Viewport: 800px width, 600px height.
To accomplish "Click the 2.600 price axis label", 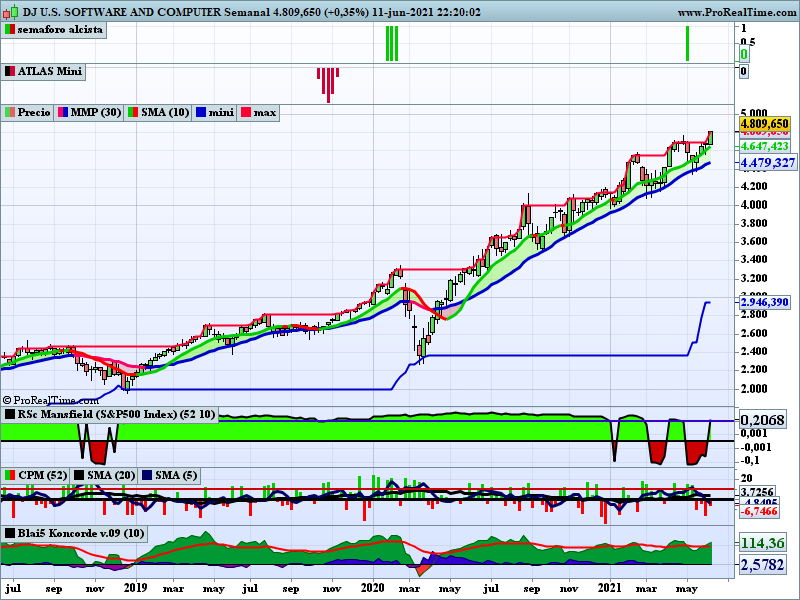I will [754, 333].
